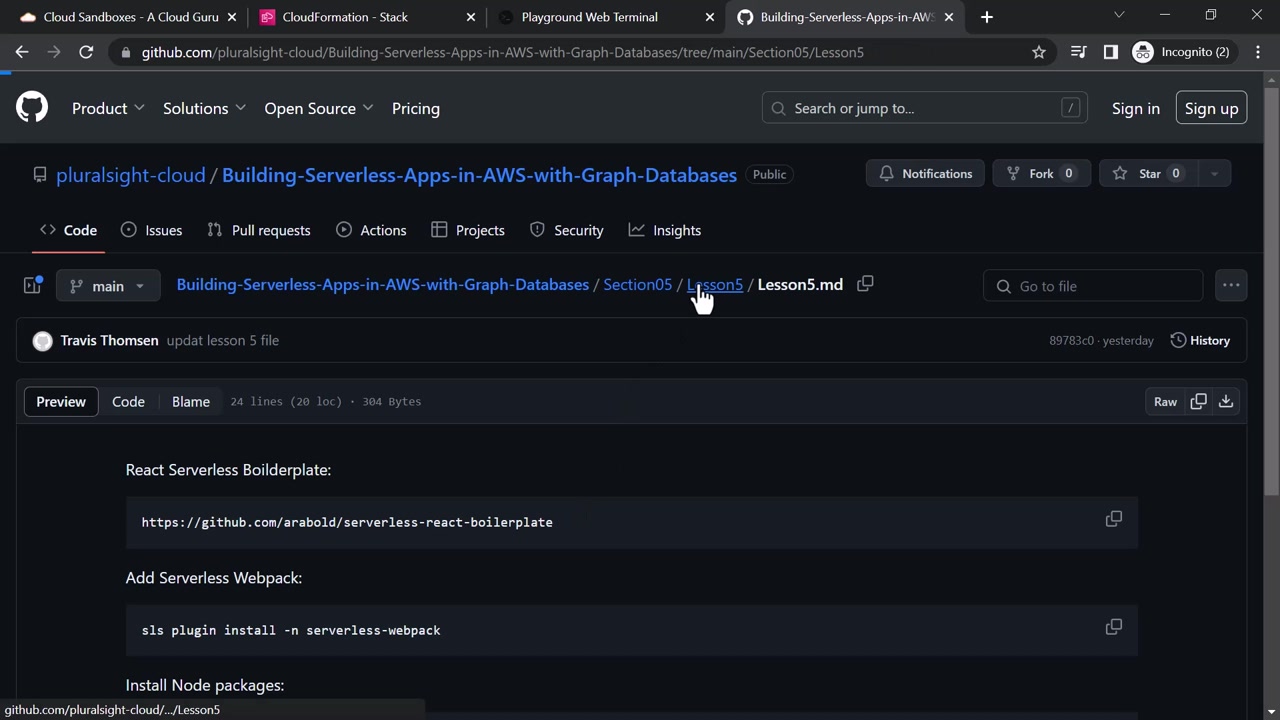
Task: Copy the serverless-react-boilerplate URL code block
Action: click(1113, 519)
